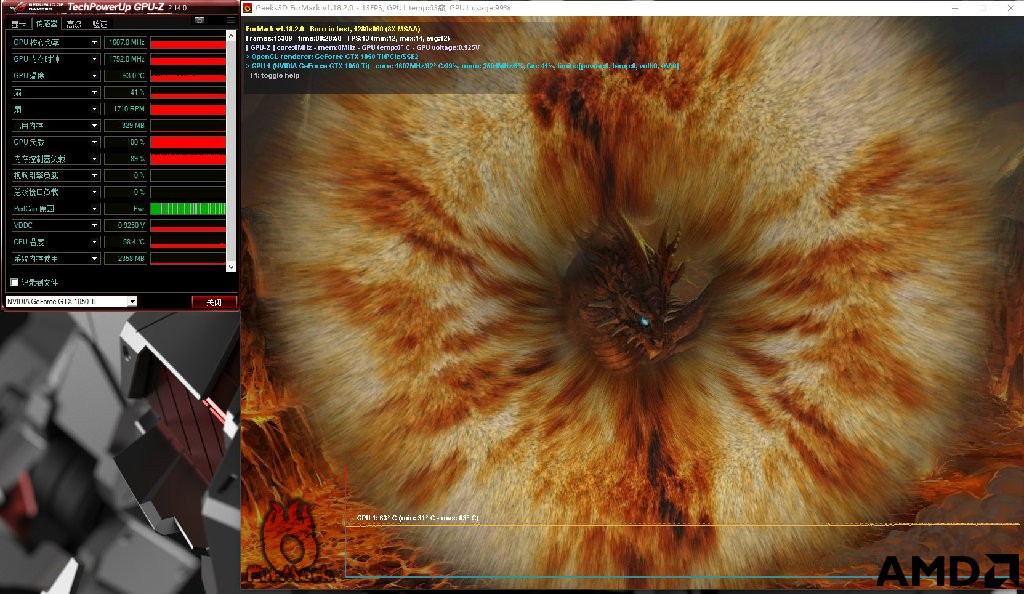Click the 0.9250 V VDDC value
Screen dimensions: 1024x594
(125, 225)
